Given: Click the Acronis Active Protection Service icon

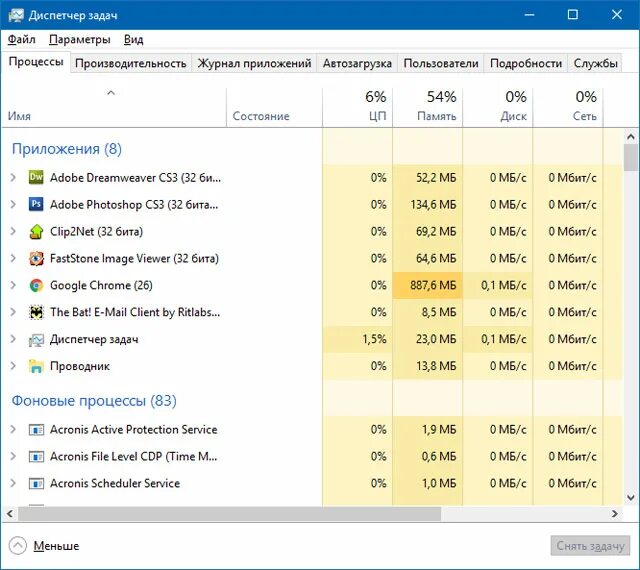Looking at the screenshot, I should (x=36, y=430).
